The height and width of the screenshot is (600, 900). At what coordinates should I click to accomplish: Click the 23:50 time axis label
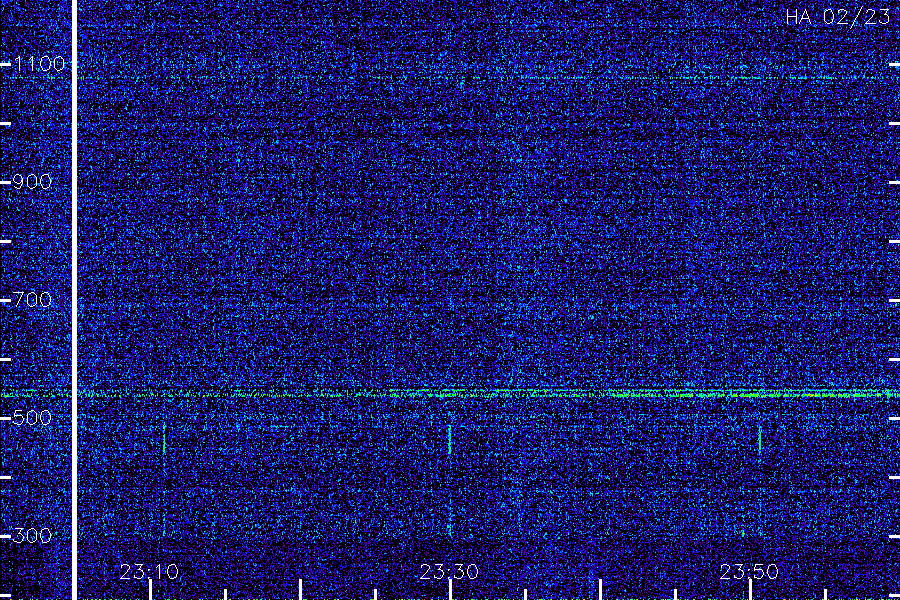pyautogui.click(x=749, y=572)
